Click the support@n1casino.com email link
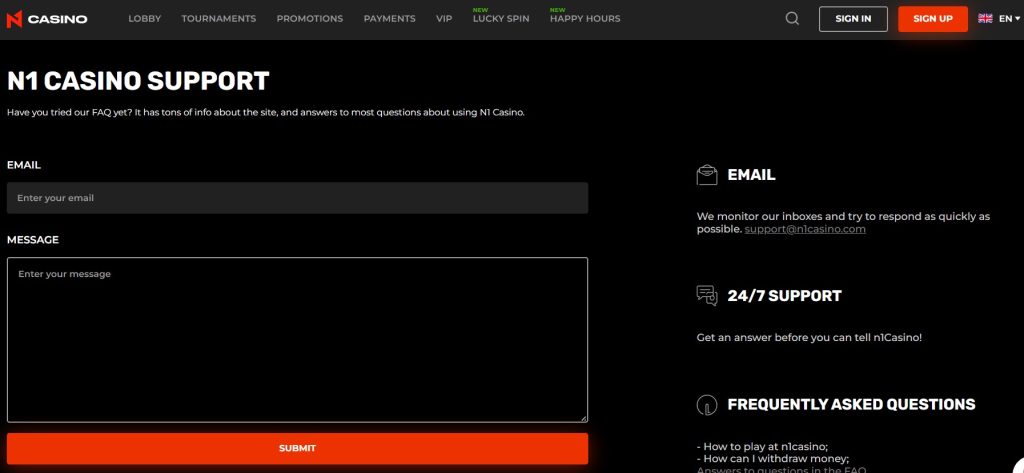 tap(805, 229)
